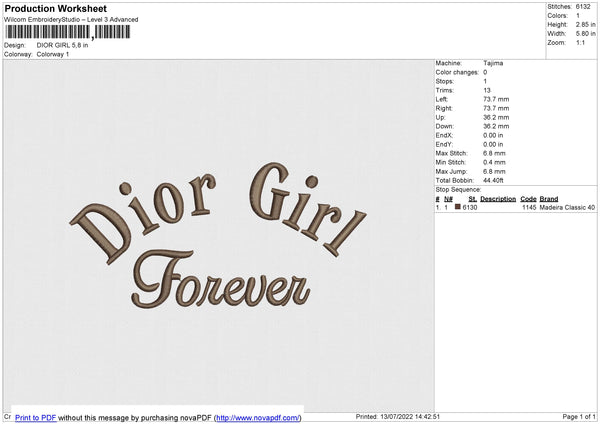The height and width of the screenshot is (424, 600).
Task: Select the Stitches value 6132
Action: [x=583, y=7]
